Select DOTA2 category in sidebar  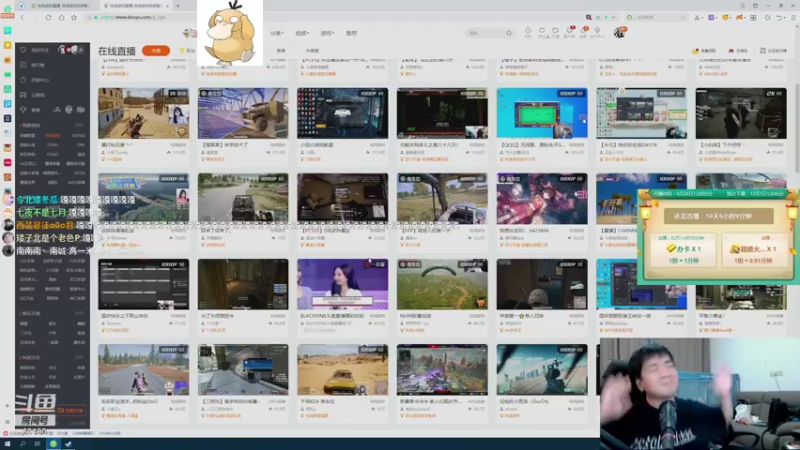[79, 136]
